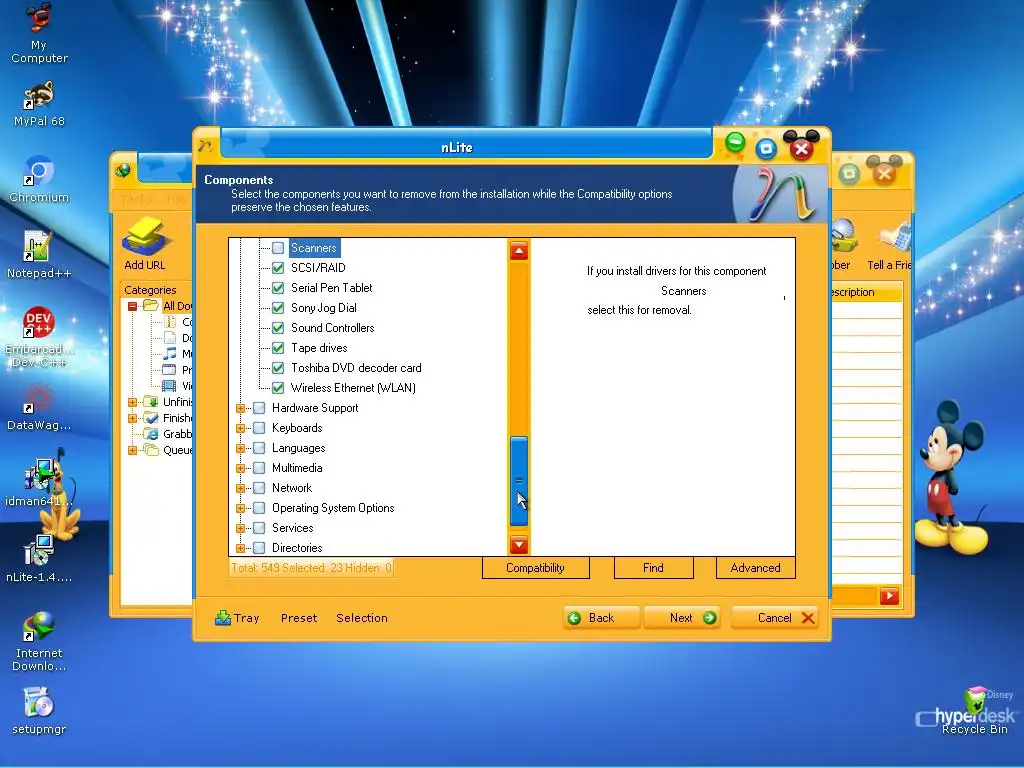Check the Operating System Options checkbox
Viewport: 1024px width, 768px height.
[x=259, y=508]
